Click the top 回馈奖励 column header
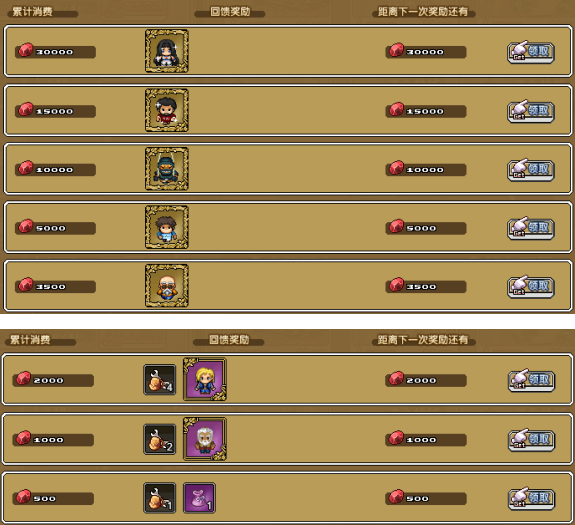Viewport: 575px width, 525px height. pos(230,12)
